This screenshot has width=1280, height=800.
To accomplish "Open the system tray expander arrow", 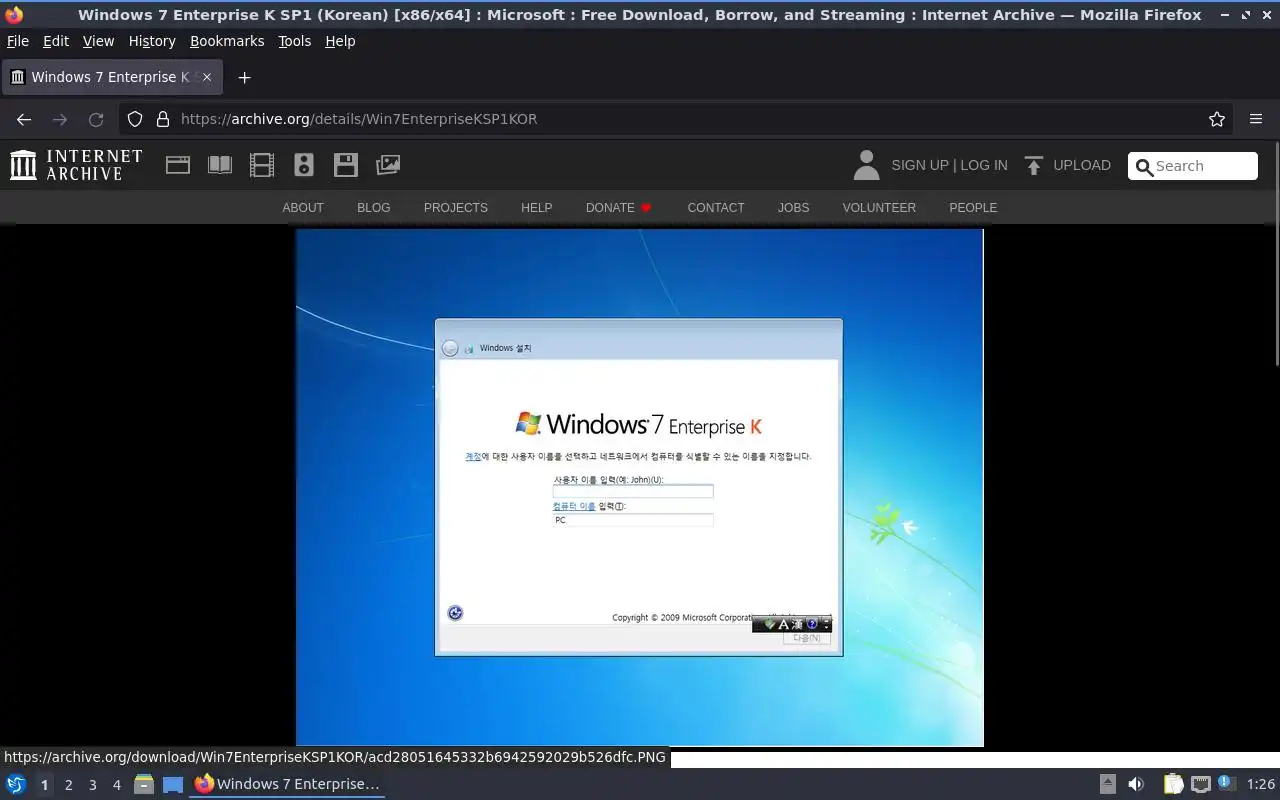I will point(1108,784).
